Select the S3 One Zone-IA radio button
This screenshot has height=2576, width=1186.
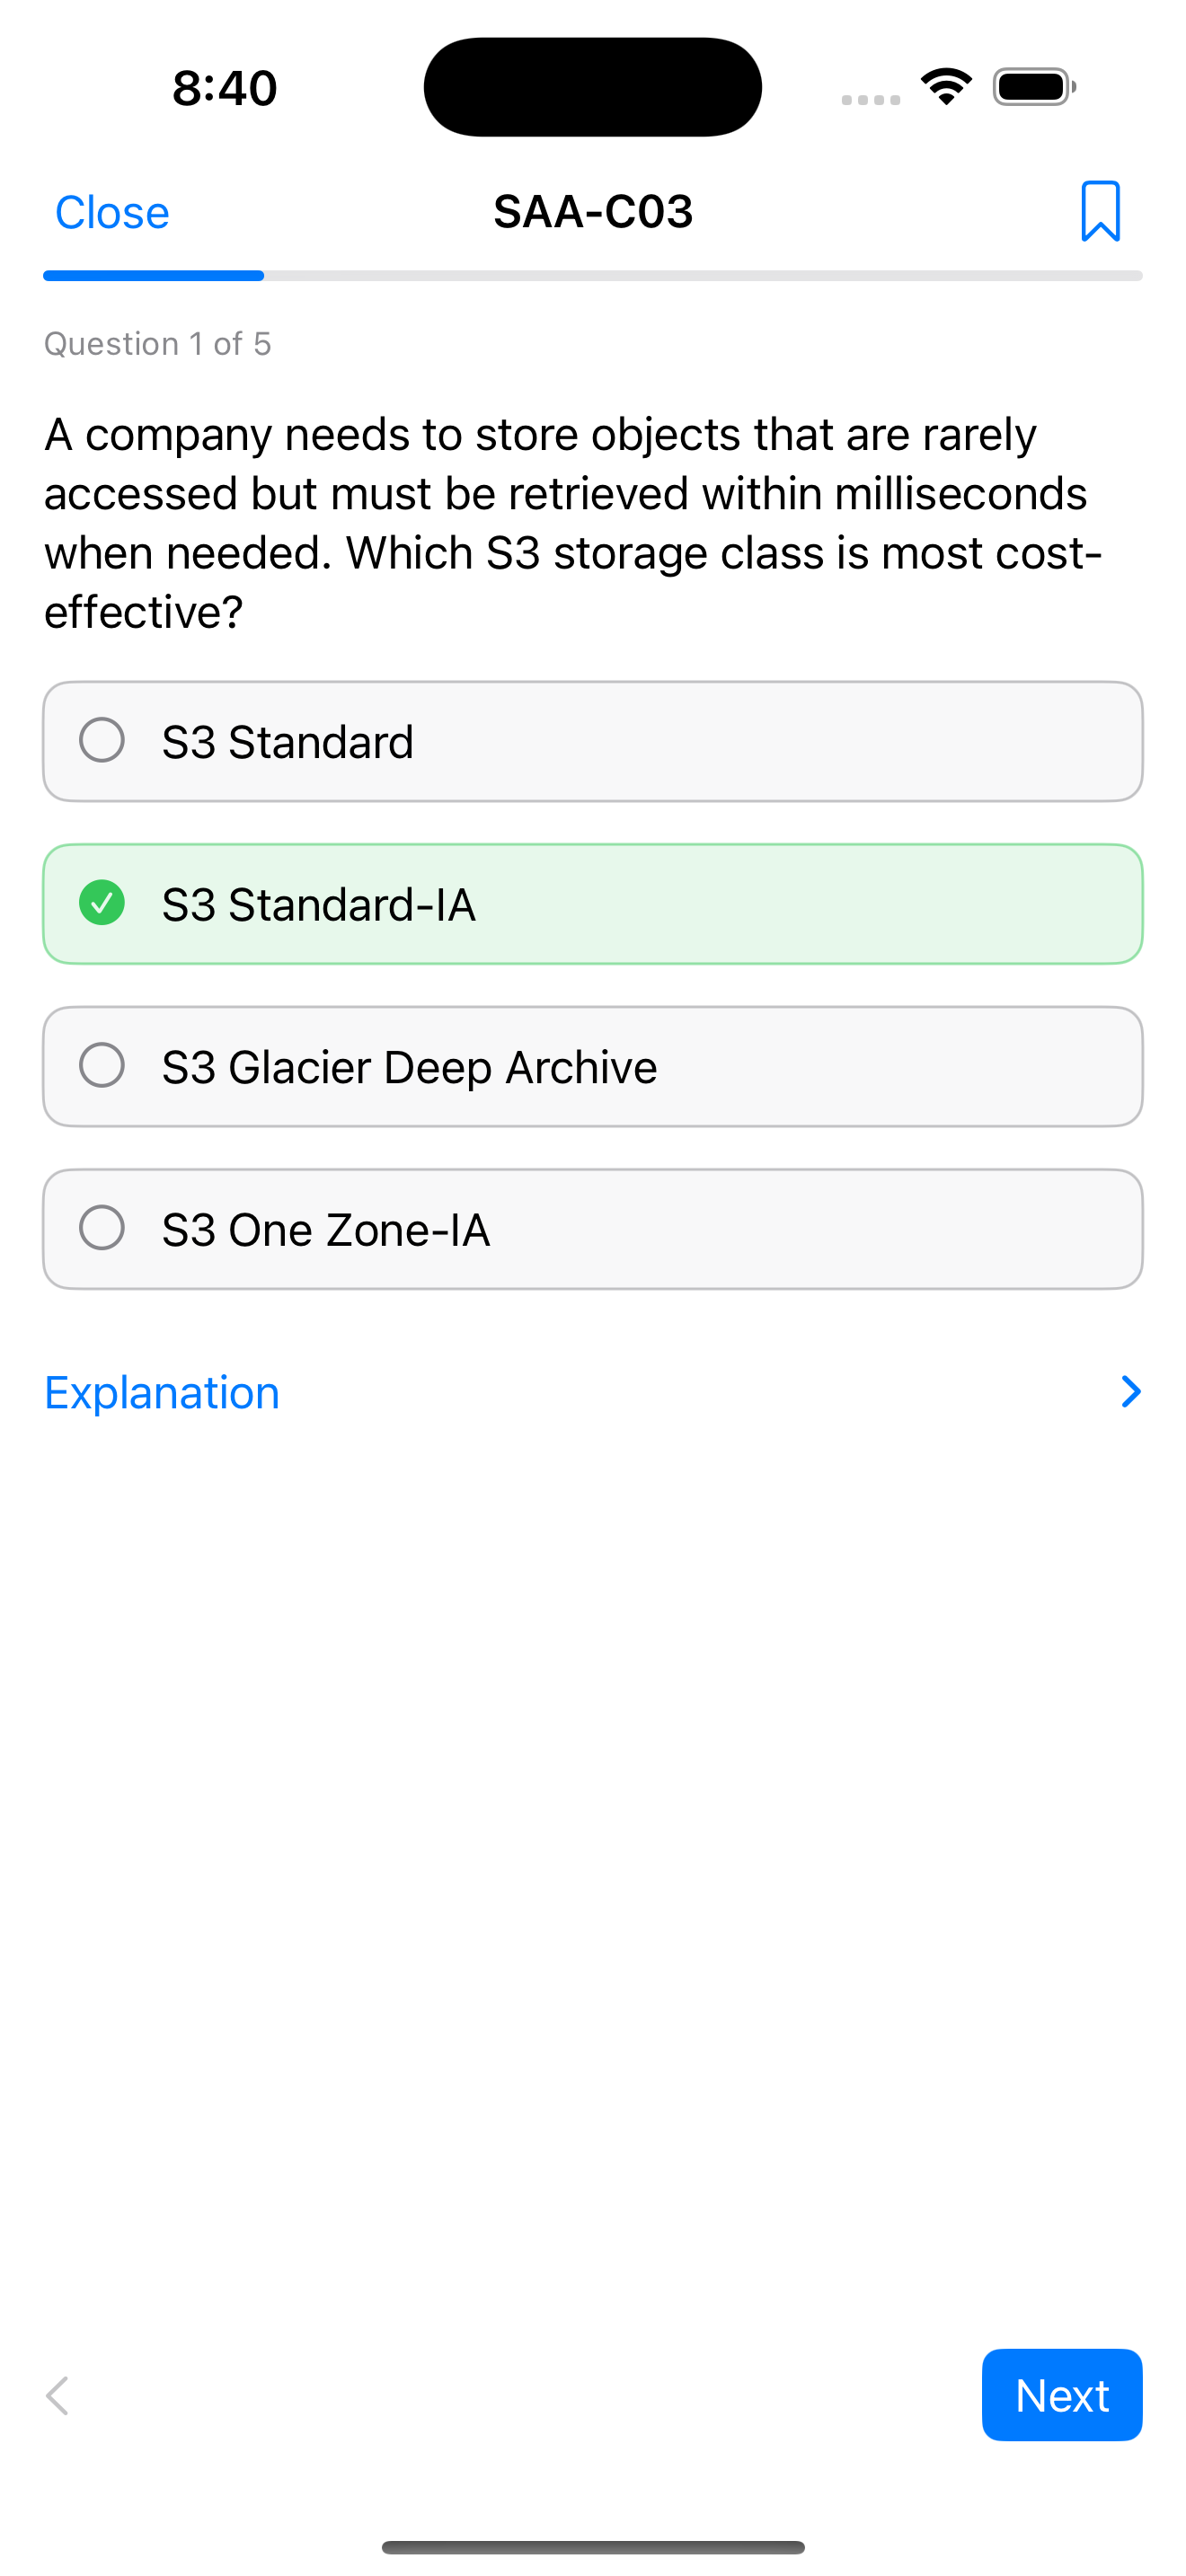click(102, 1228)
